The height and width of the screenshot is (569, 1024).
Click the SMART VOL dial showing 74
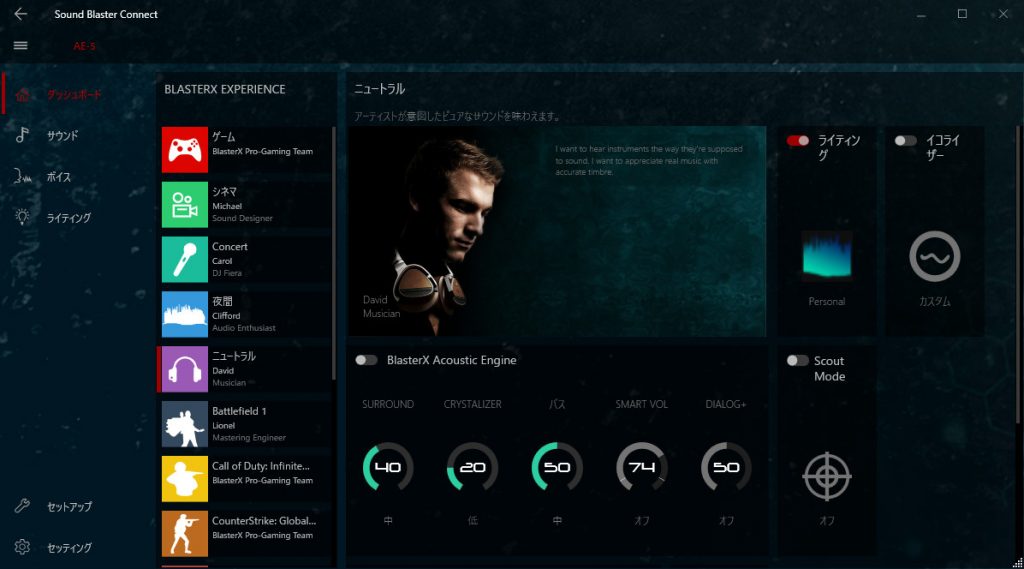[641, 467]
